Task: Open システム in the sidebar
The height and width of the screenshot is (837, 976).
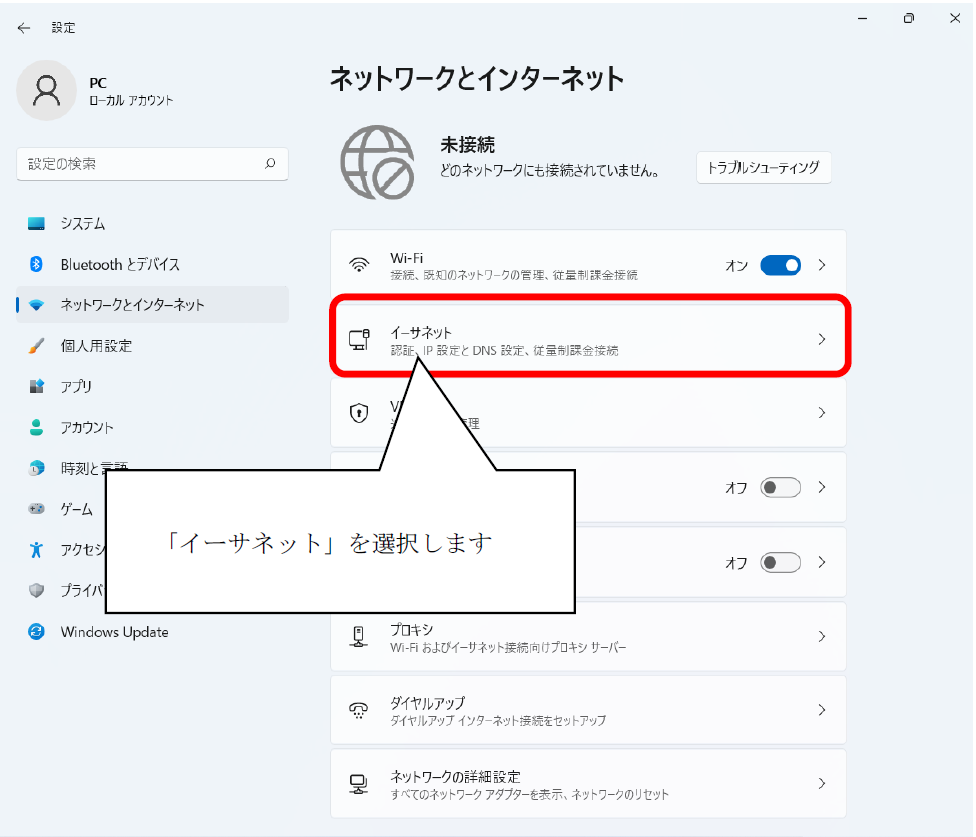Action: pyautogui.click(x=82, y=224)
